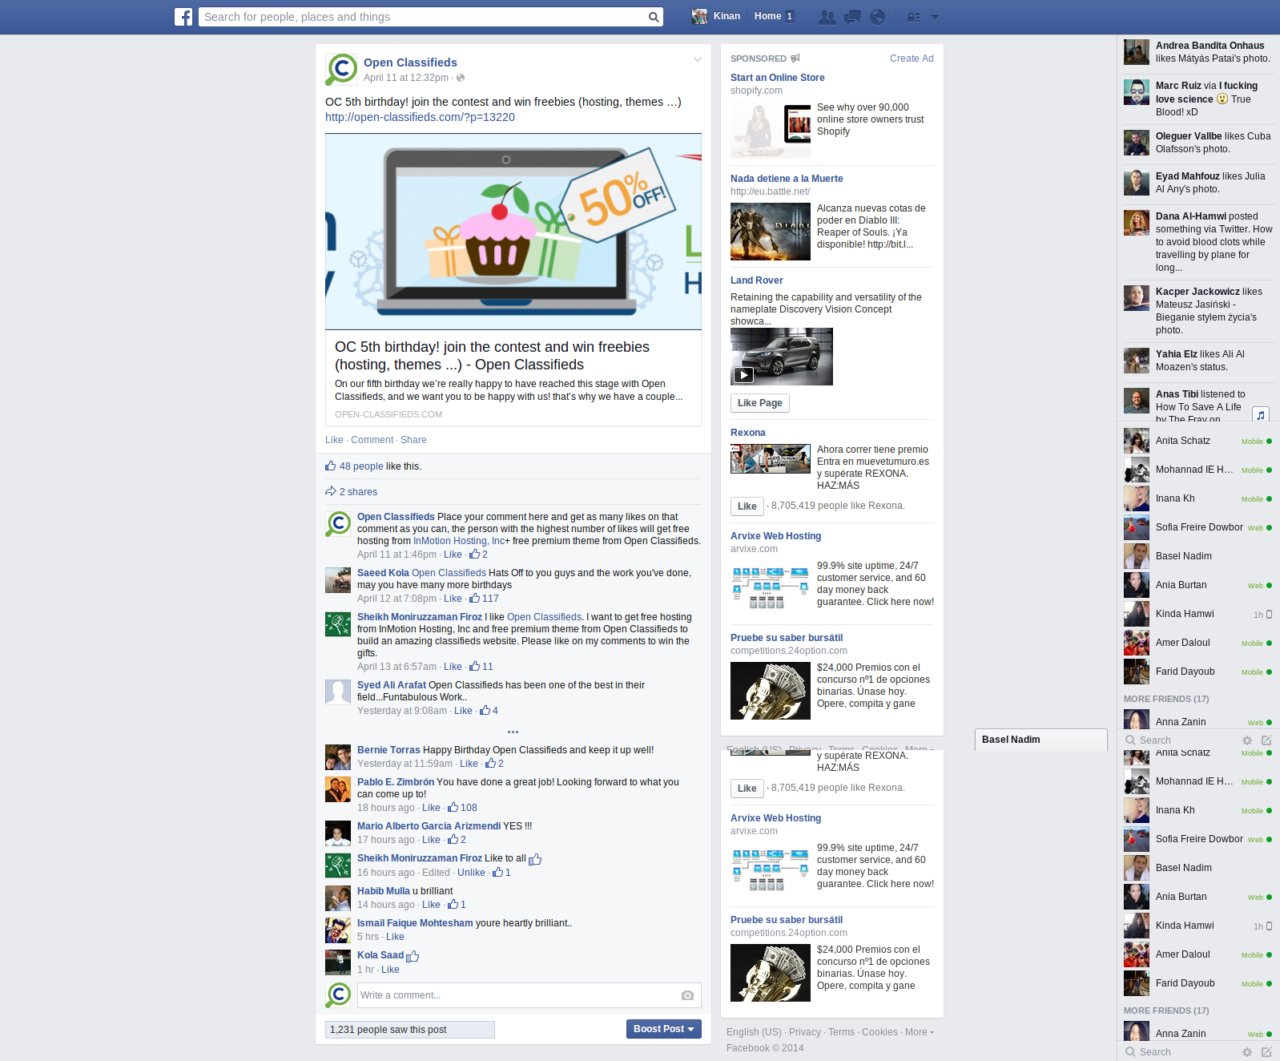The image size is (1280, 1061).
Task: Click Open Classifieds page logo on post
Action: pyautogui.click(x=342, y=69)
